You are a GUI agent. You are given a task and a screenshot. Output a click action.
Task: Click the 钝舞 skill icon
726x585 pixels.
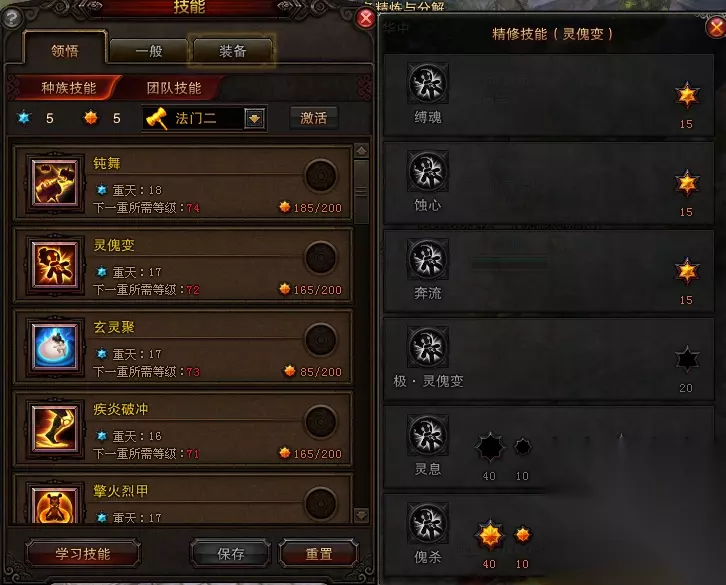coord(54,182)
